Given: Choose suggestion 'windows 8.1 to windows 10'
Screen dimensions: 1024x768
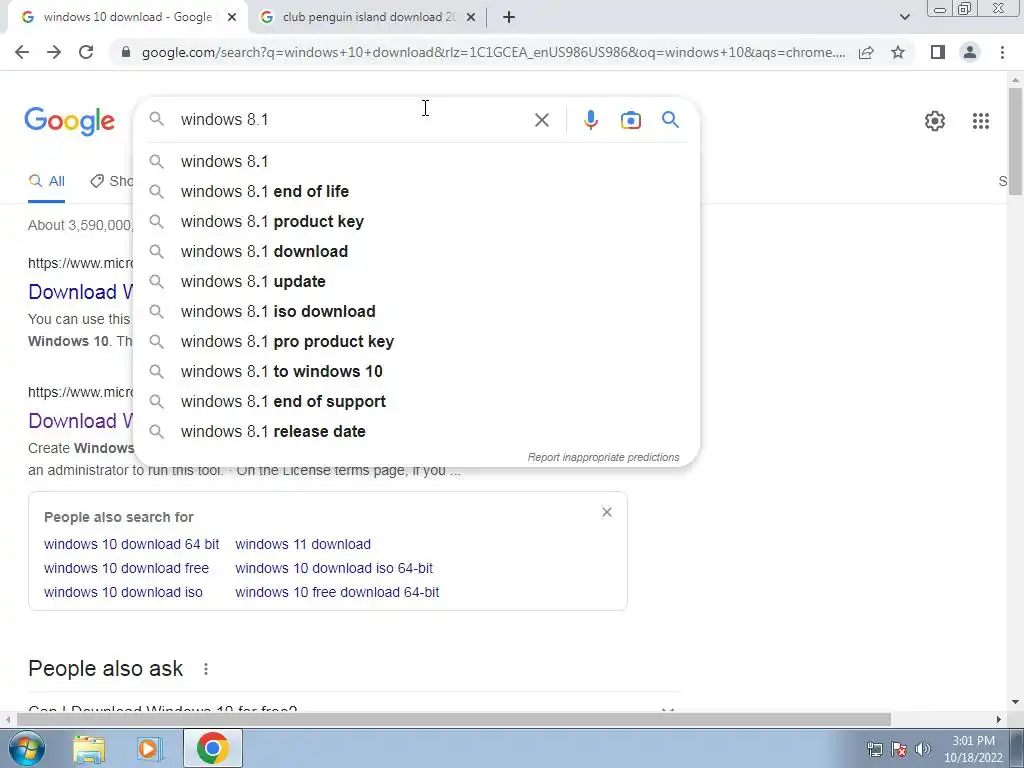Looking at the screenshot, I should pos(416,372).
